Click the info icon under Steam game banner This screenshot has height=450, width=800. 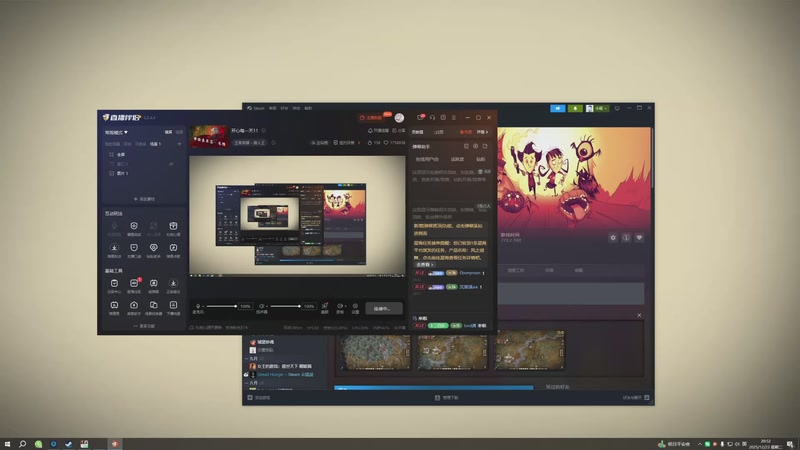(626, 238)
